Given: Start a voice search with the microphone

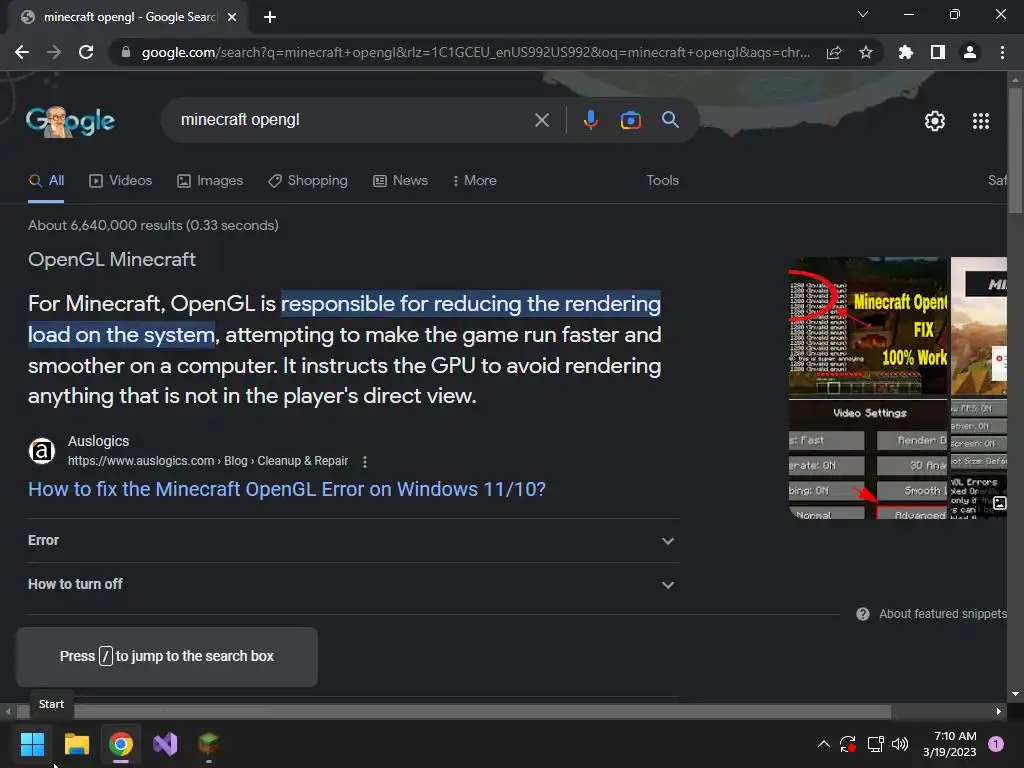Looking at the screenshot, I should point(591,120).
